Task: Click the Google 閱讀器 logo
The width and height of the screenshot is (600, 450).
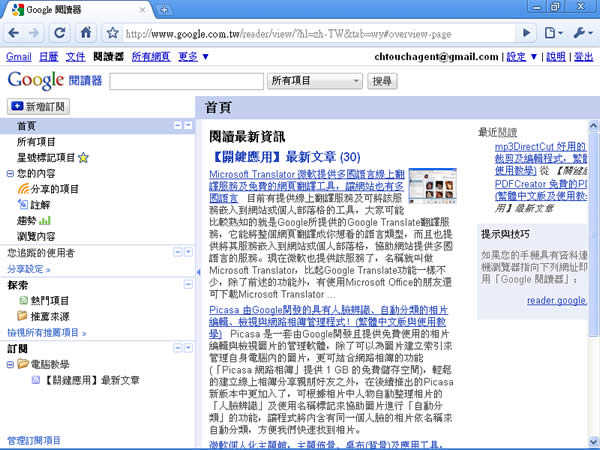Action: [x=55, y=80]
